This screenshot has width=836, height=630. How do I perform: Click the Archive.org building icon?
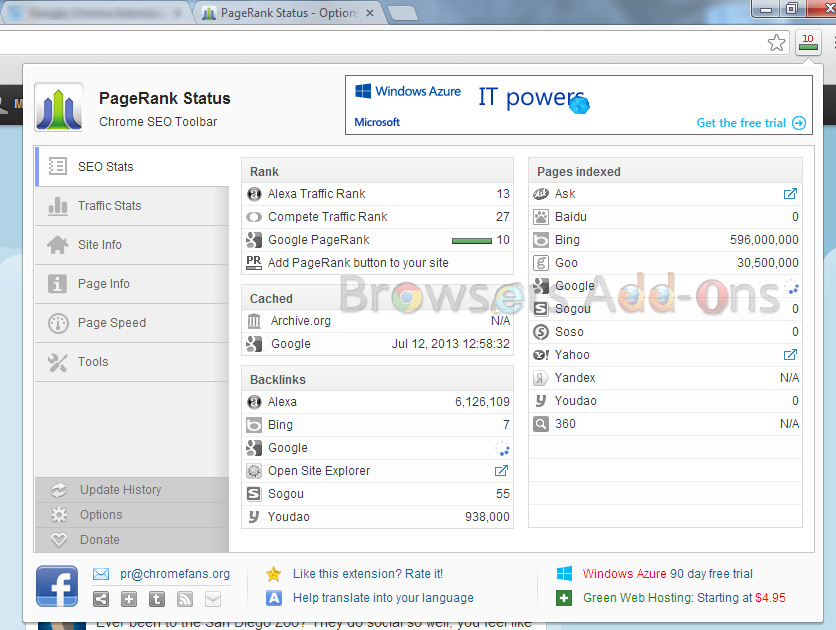point(254,321)
